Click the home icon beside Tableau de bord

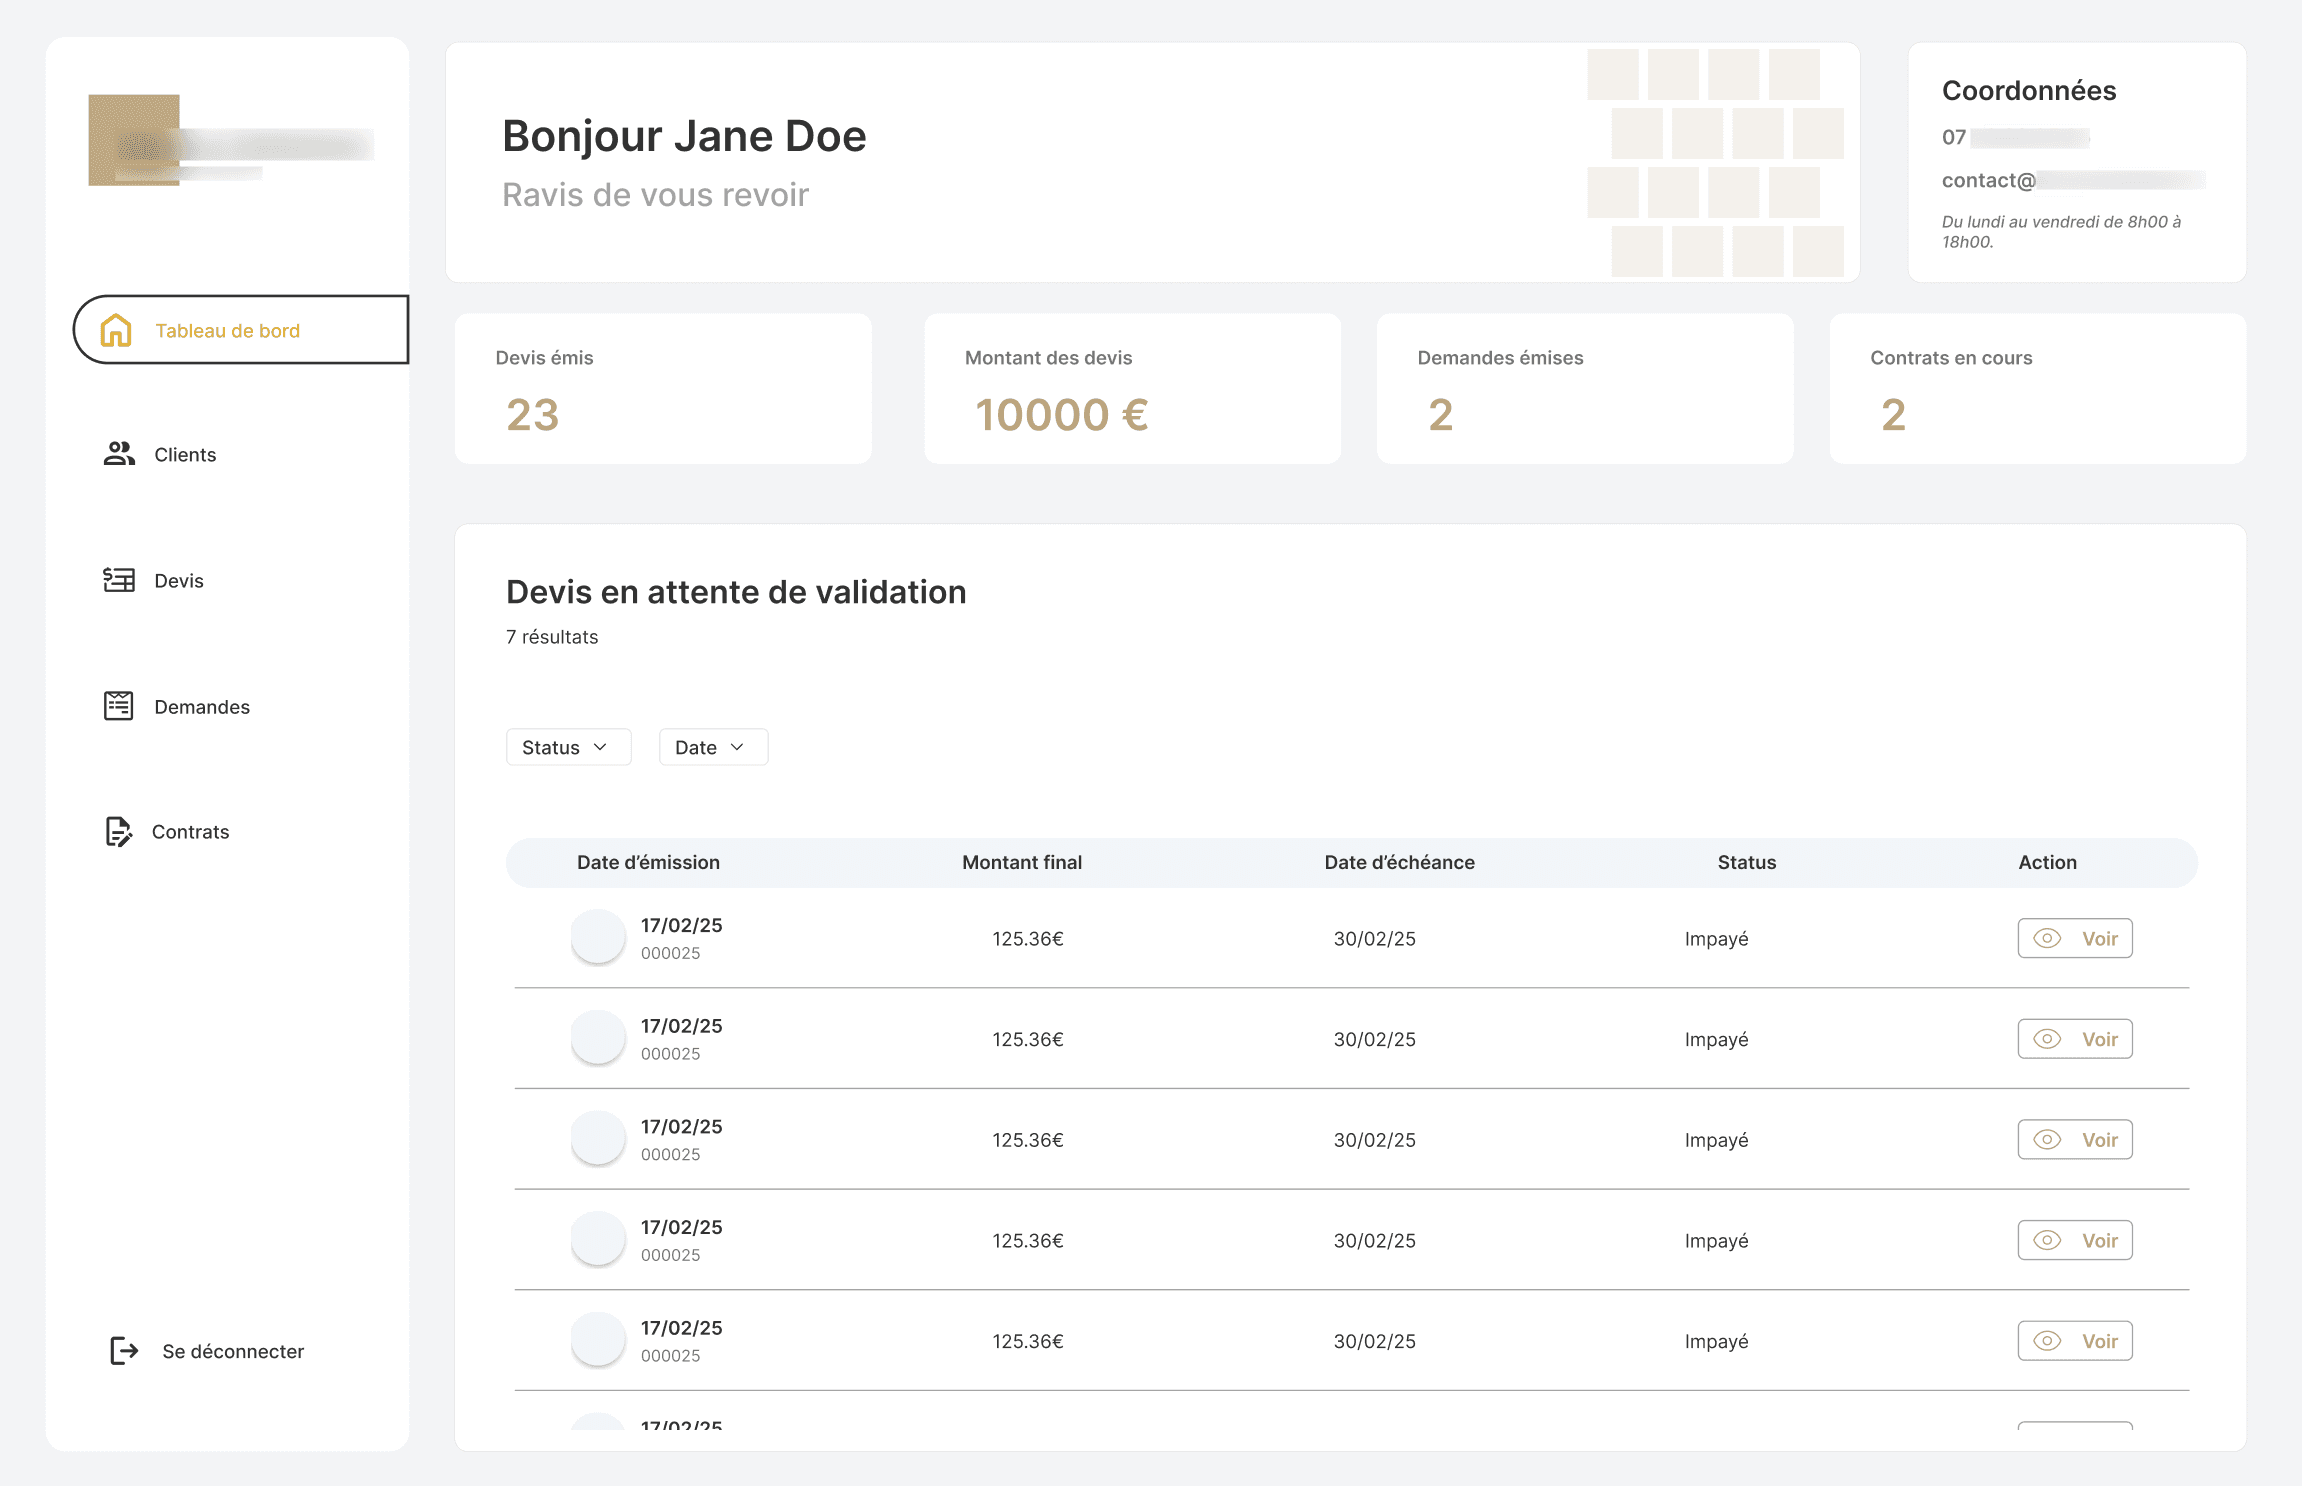click(x=116, y=330)
